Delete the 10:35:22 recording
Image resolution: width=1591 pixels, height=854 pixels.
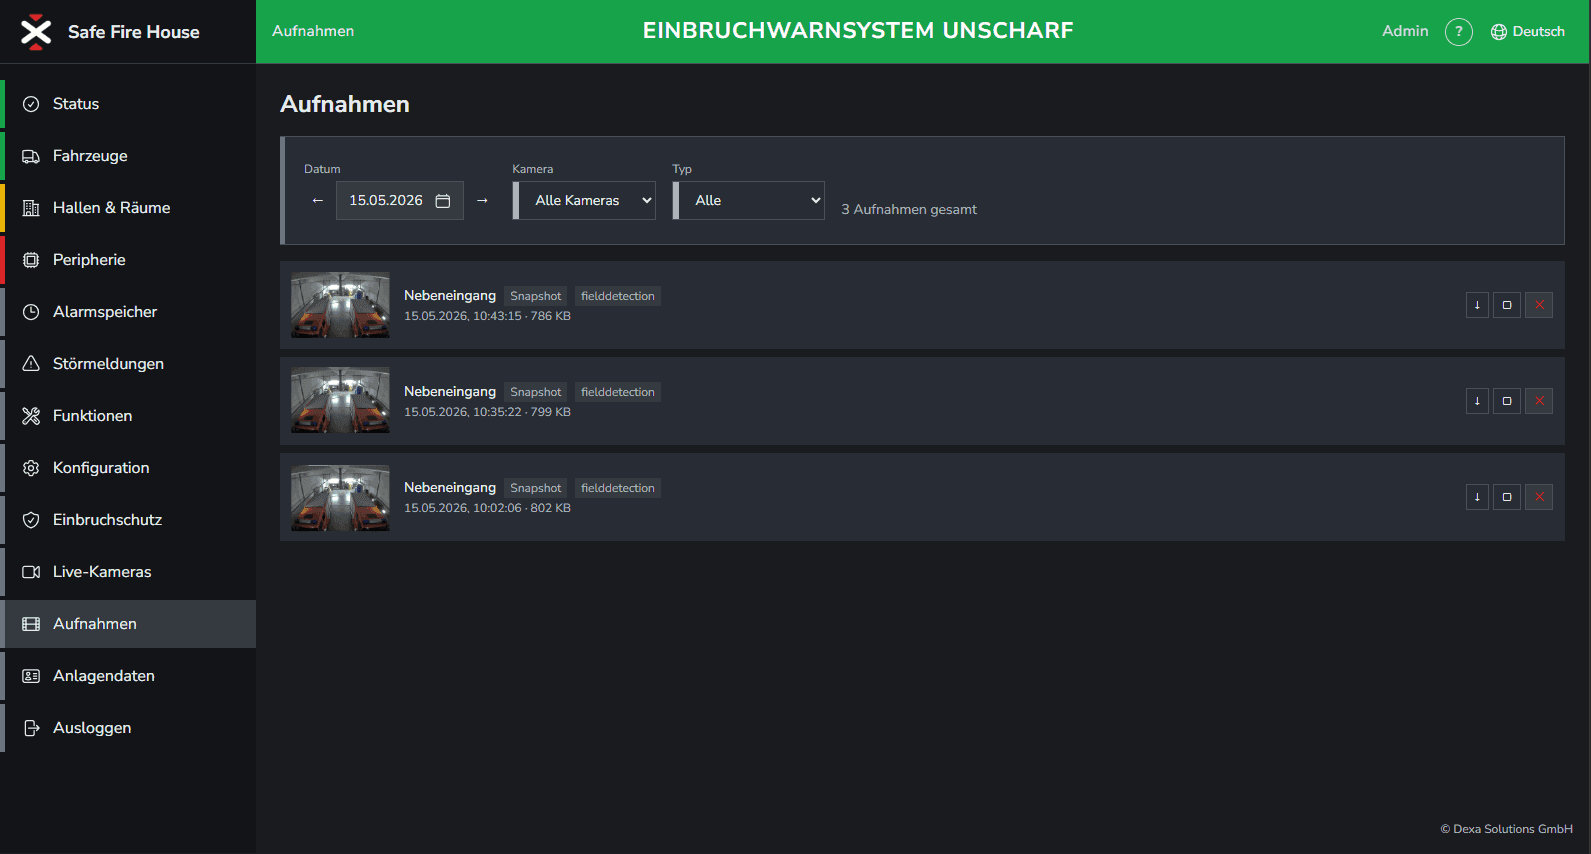click(1539, 401)
